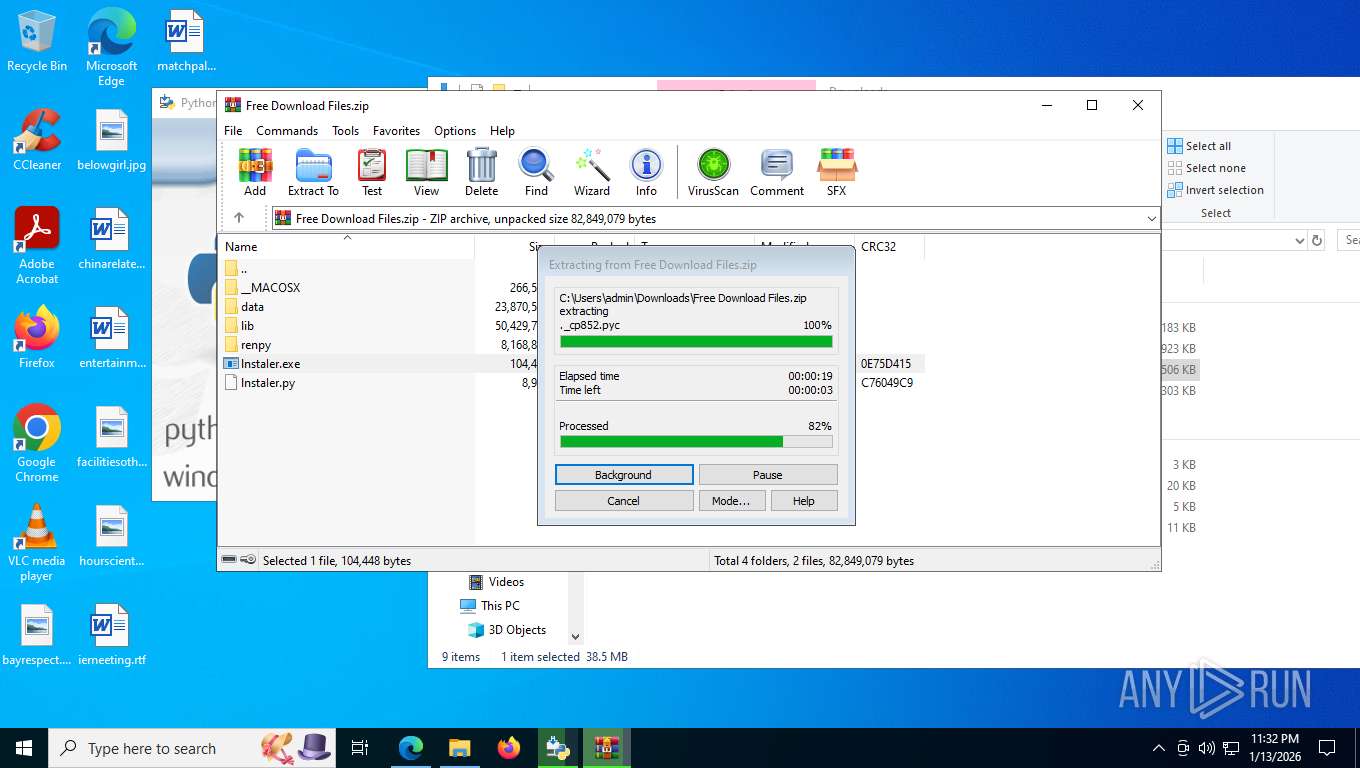Open the notifications center icon

(1327, 747)
